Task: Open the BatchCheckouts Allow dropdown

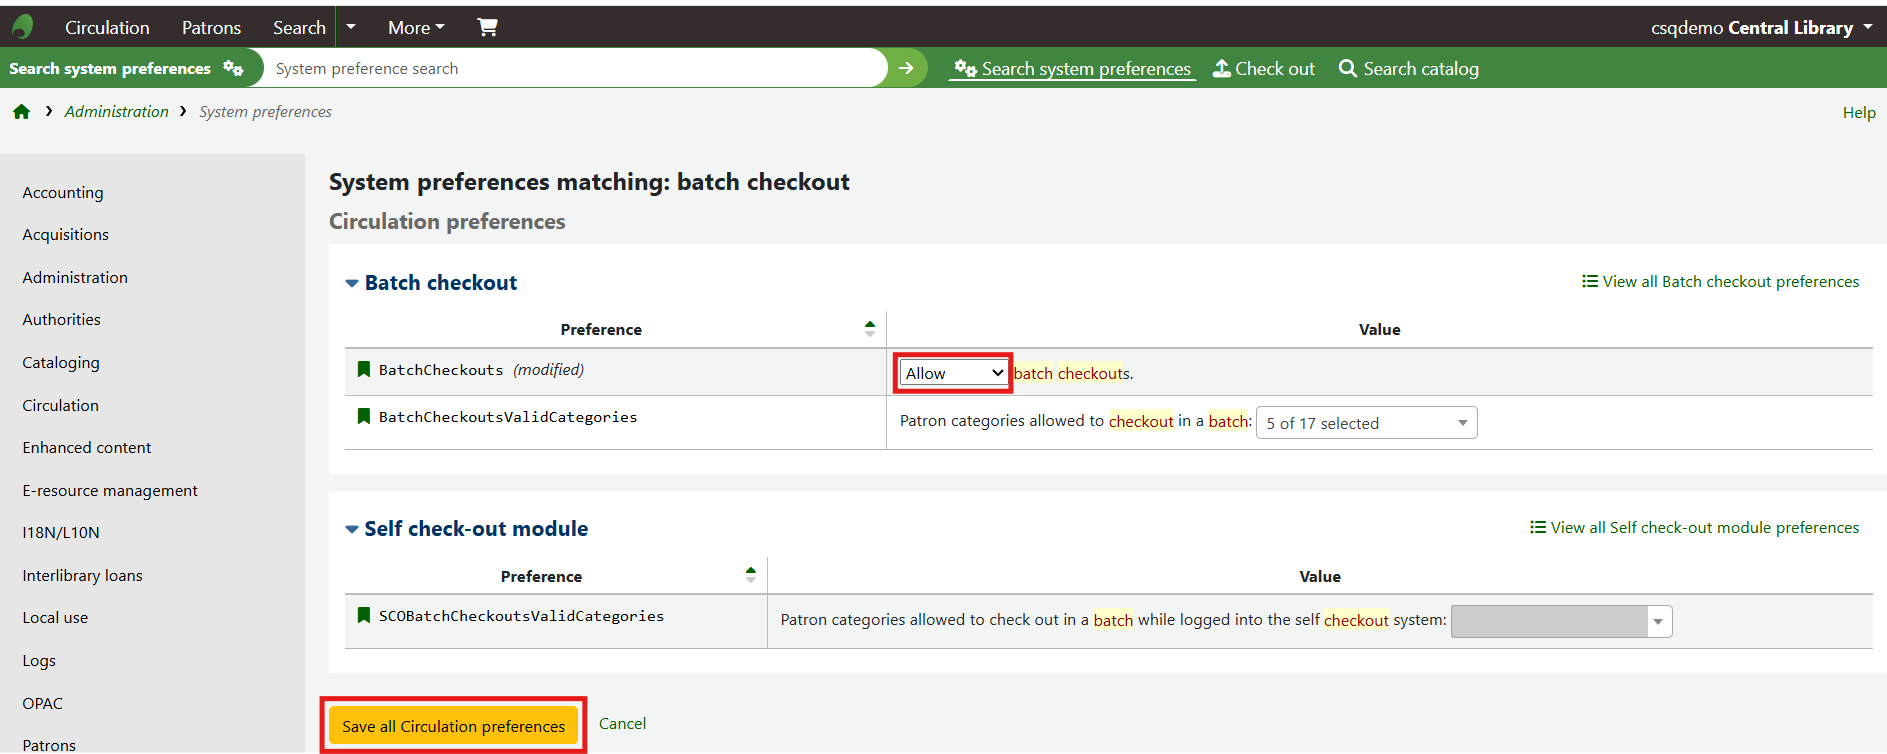Action: [x=954, y=373]
